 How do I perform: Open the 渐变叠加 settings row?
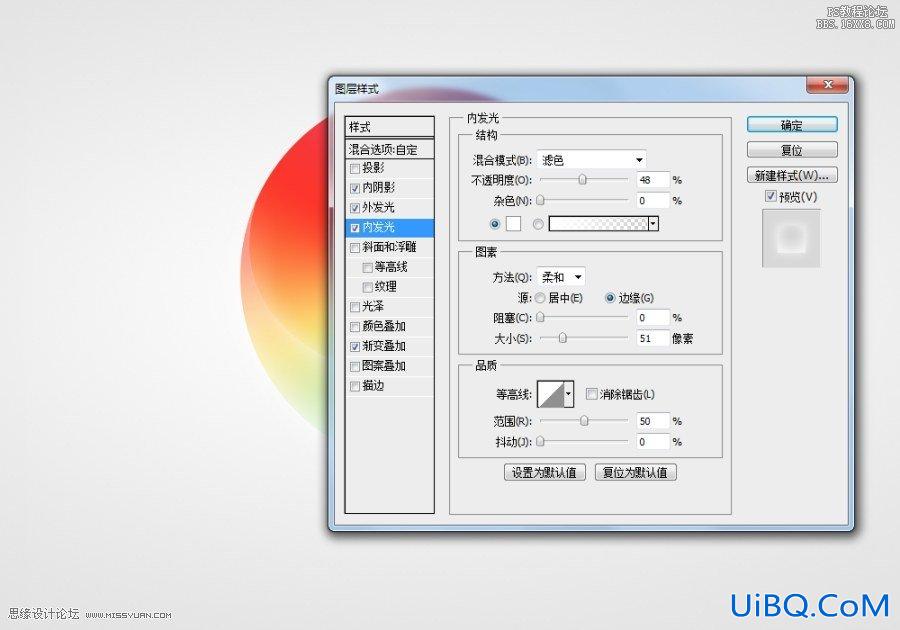[389, 346]
